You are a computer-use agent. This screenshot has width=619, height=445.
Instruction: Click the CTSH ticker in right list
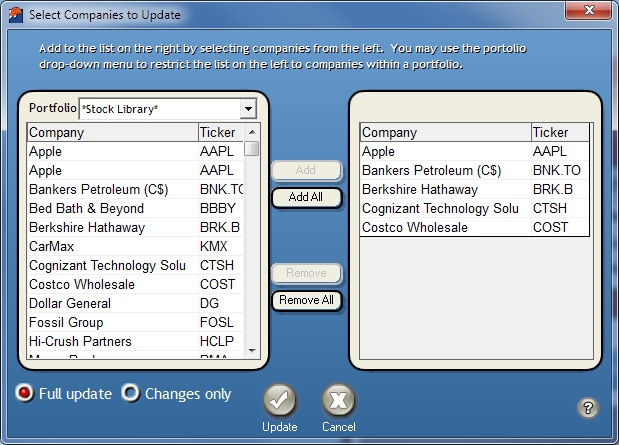point(560,208)
